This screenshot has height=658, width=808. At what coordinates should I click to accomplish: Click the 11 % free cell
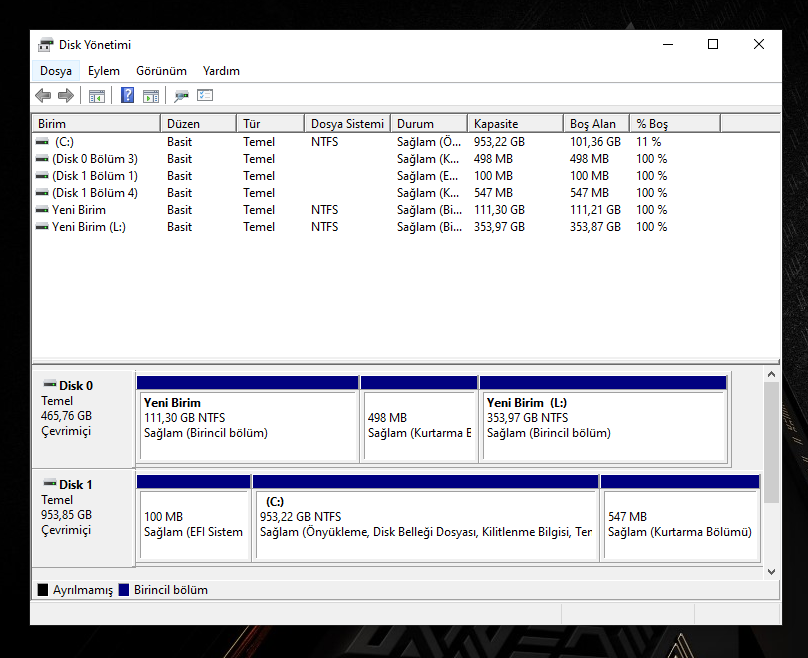tap(649, 142)
